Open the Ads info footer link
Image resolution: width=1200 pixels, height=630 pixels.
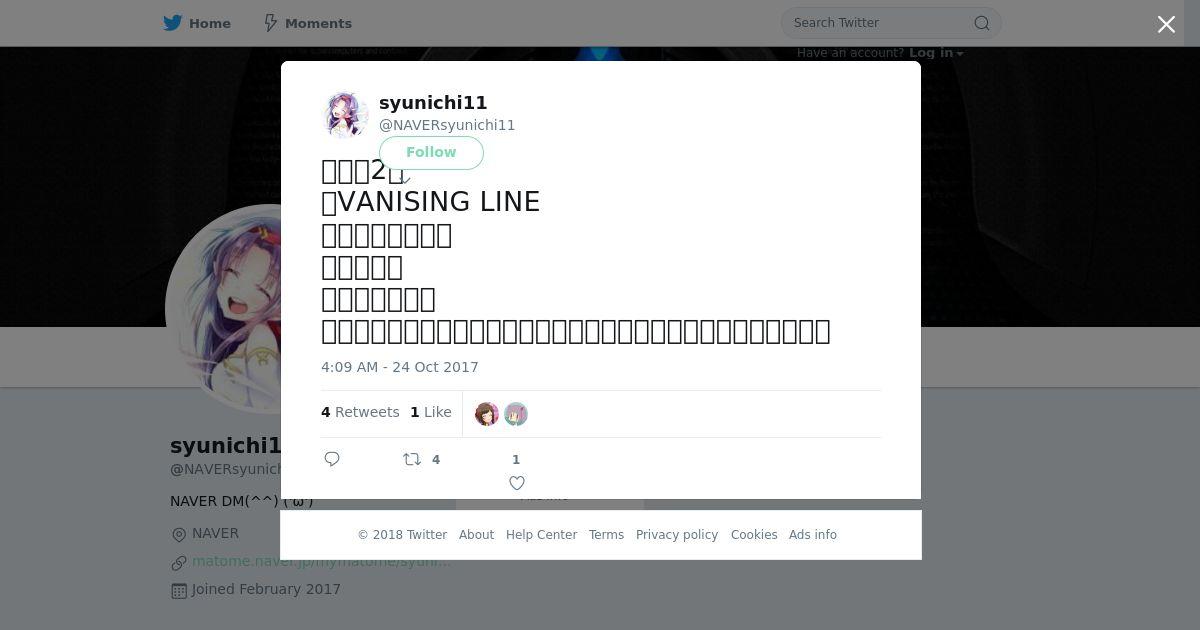[813, 535]
